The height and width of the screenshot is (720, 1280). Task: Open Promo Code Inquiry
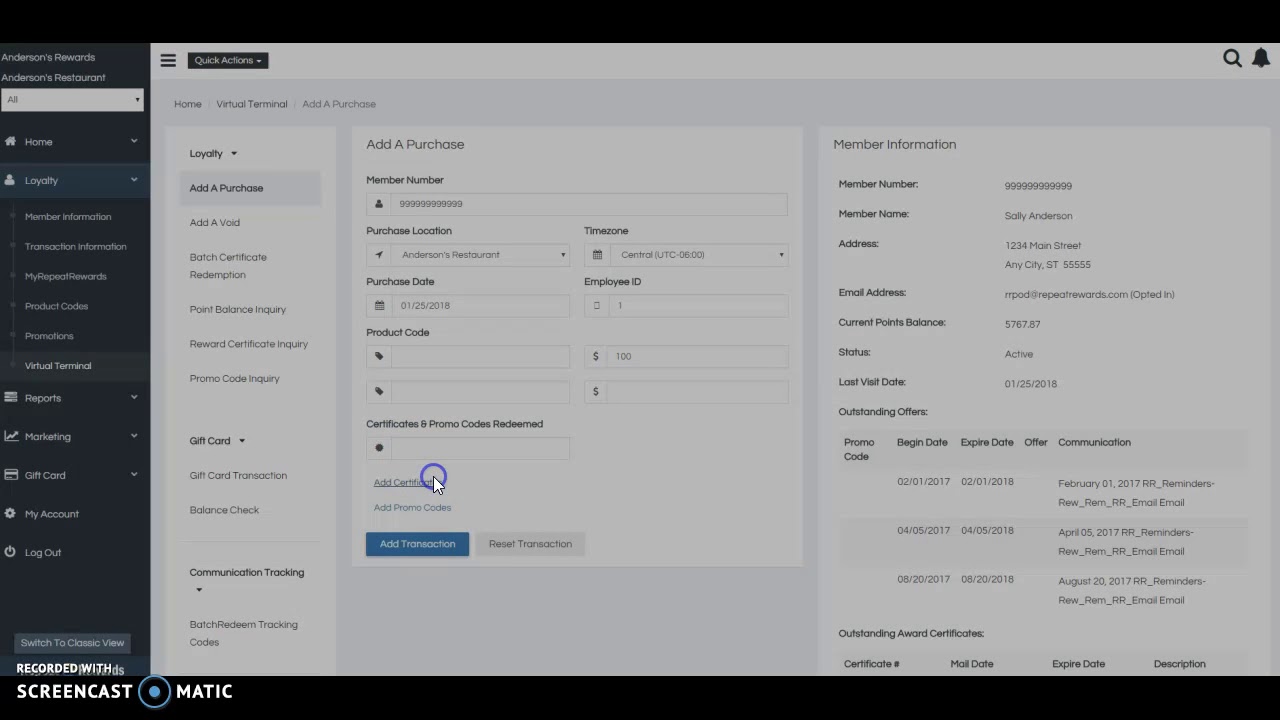point(235,379)
